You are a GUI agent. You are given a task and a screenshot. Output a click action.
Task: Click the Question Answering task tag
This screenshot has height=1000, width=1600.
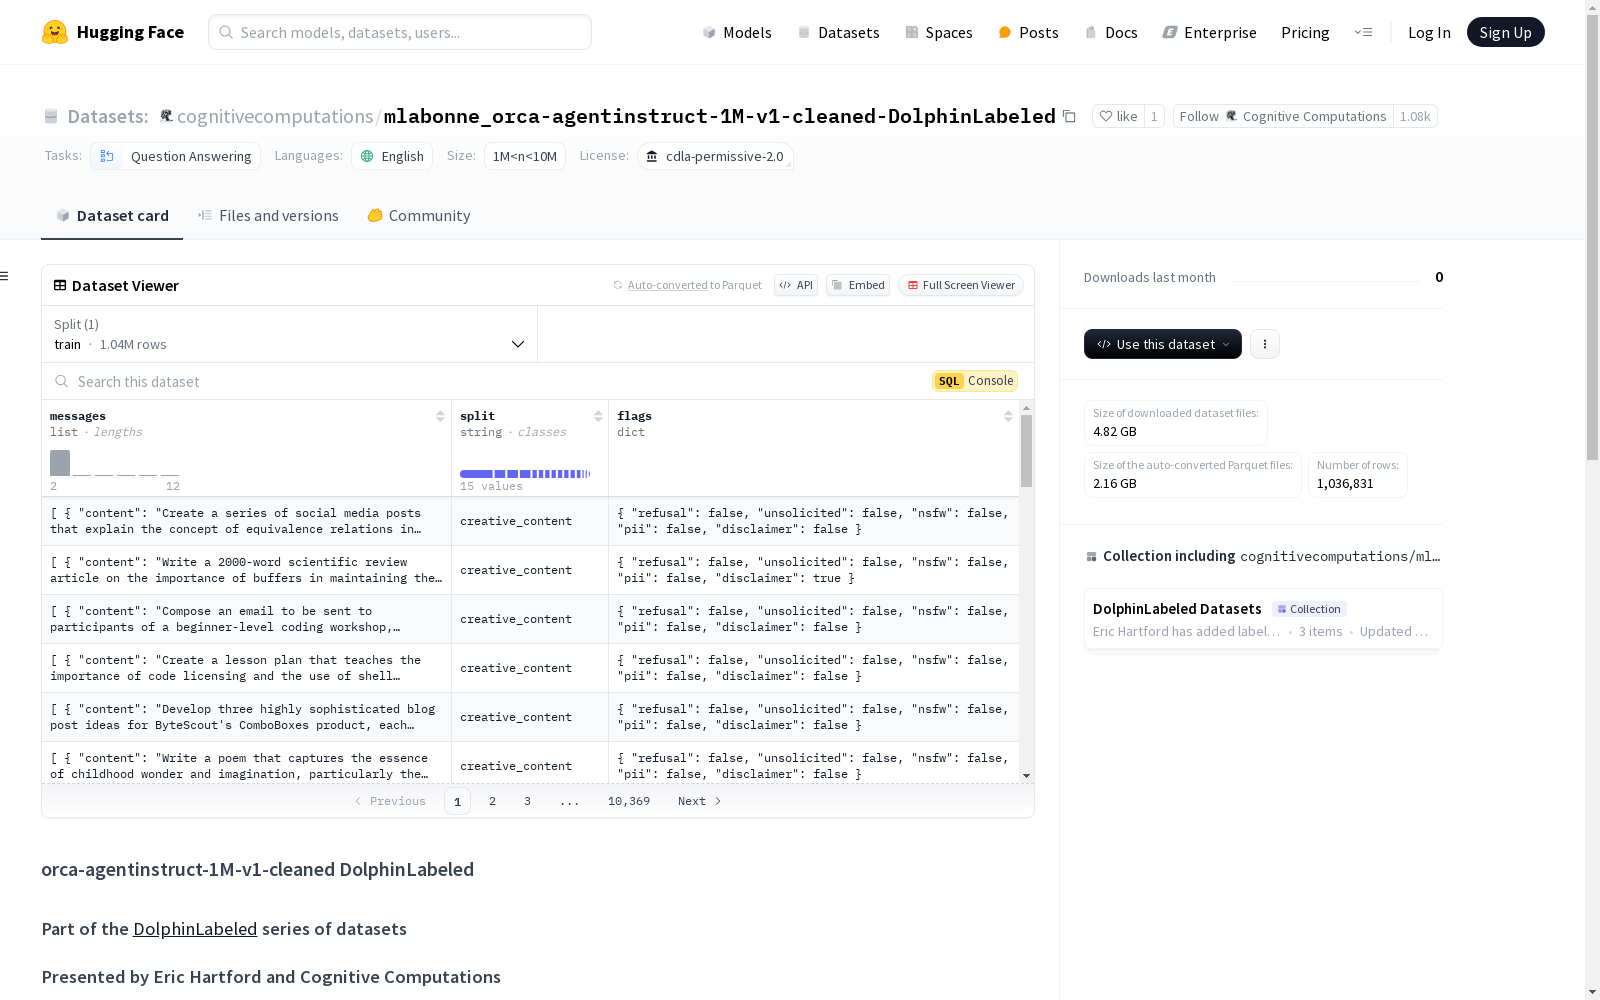(x=176, y=156)
